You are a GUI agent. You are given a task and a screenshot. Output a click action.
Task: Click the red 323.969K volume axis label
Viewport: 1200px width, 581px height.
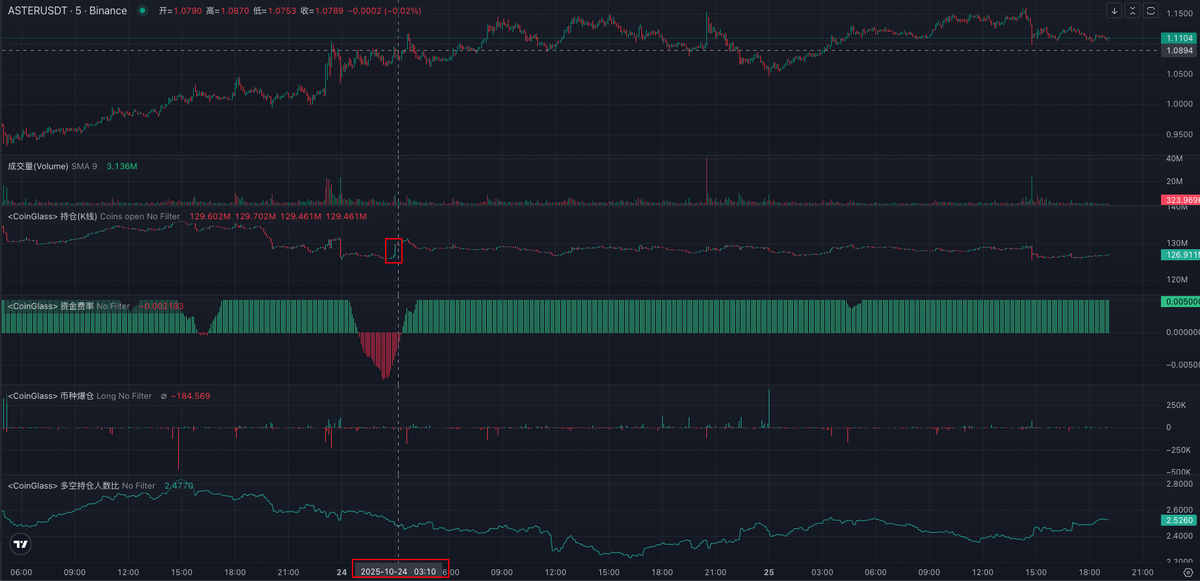(1179, 201)
